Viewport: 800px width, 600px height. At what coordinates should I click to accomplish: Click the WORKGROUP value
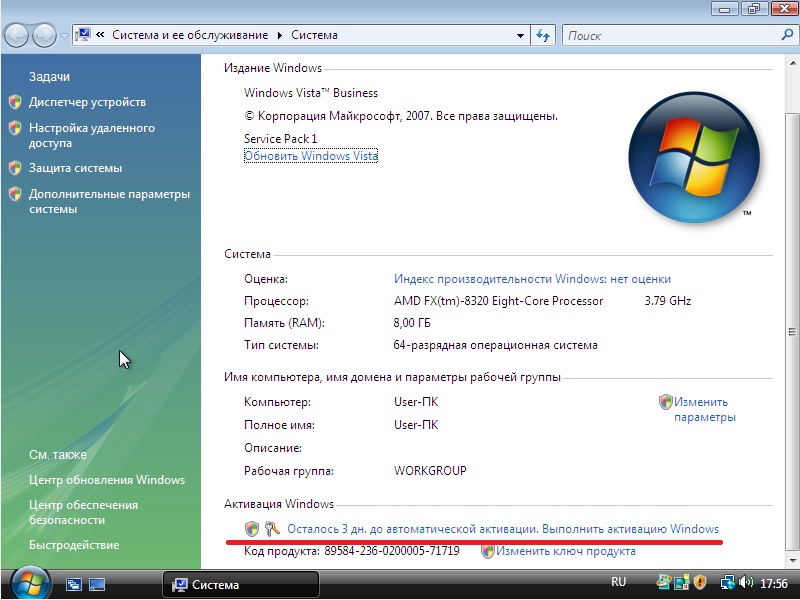[430, 470]
